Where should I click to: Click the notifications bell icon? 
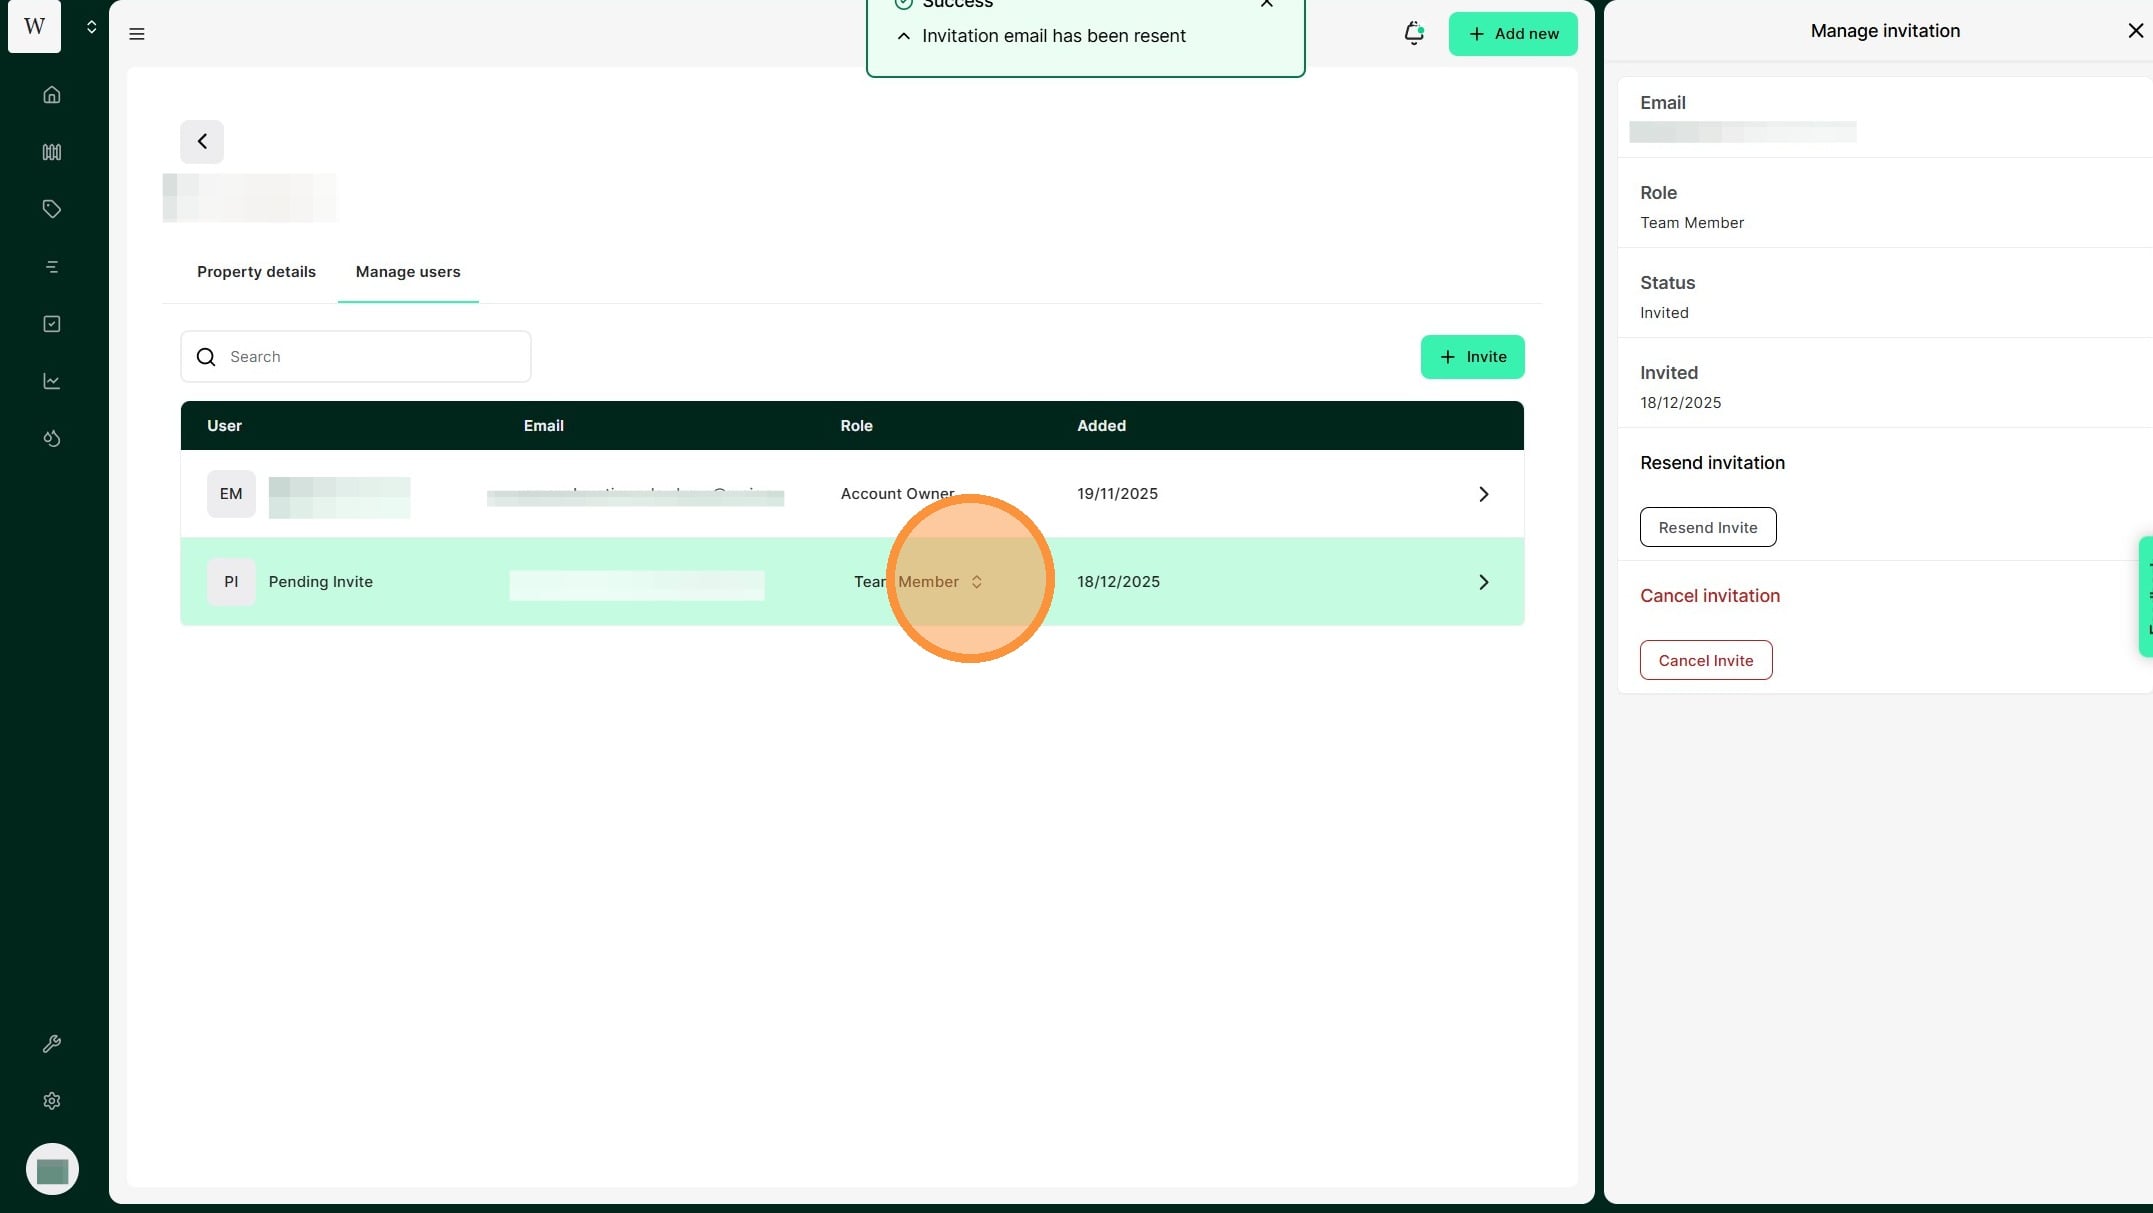point(1413,34)
